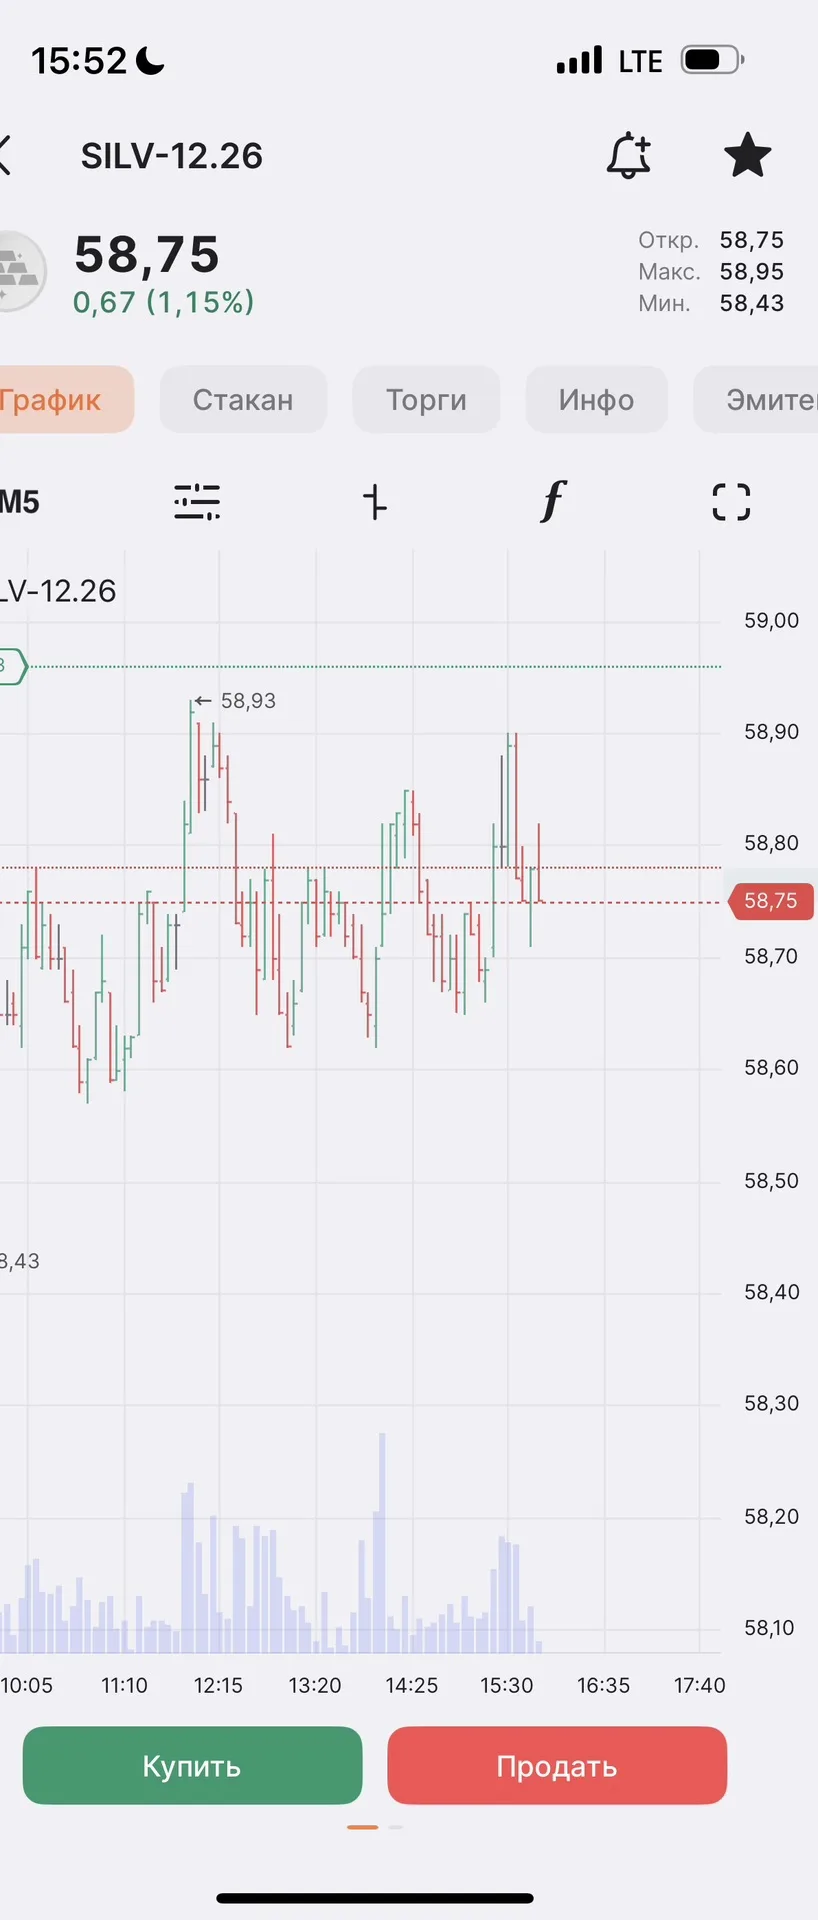Screen dimensions: 818x1920
Task: Tap the battery status icon
Action: pos(712,60)
